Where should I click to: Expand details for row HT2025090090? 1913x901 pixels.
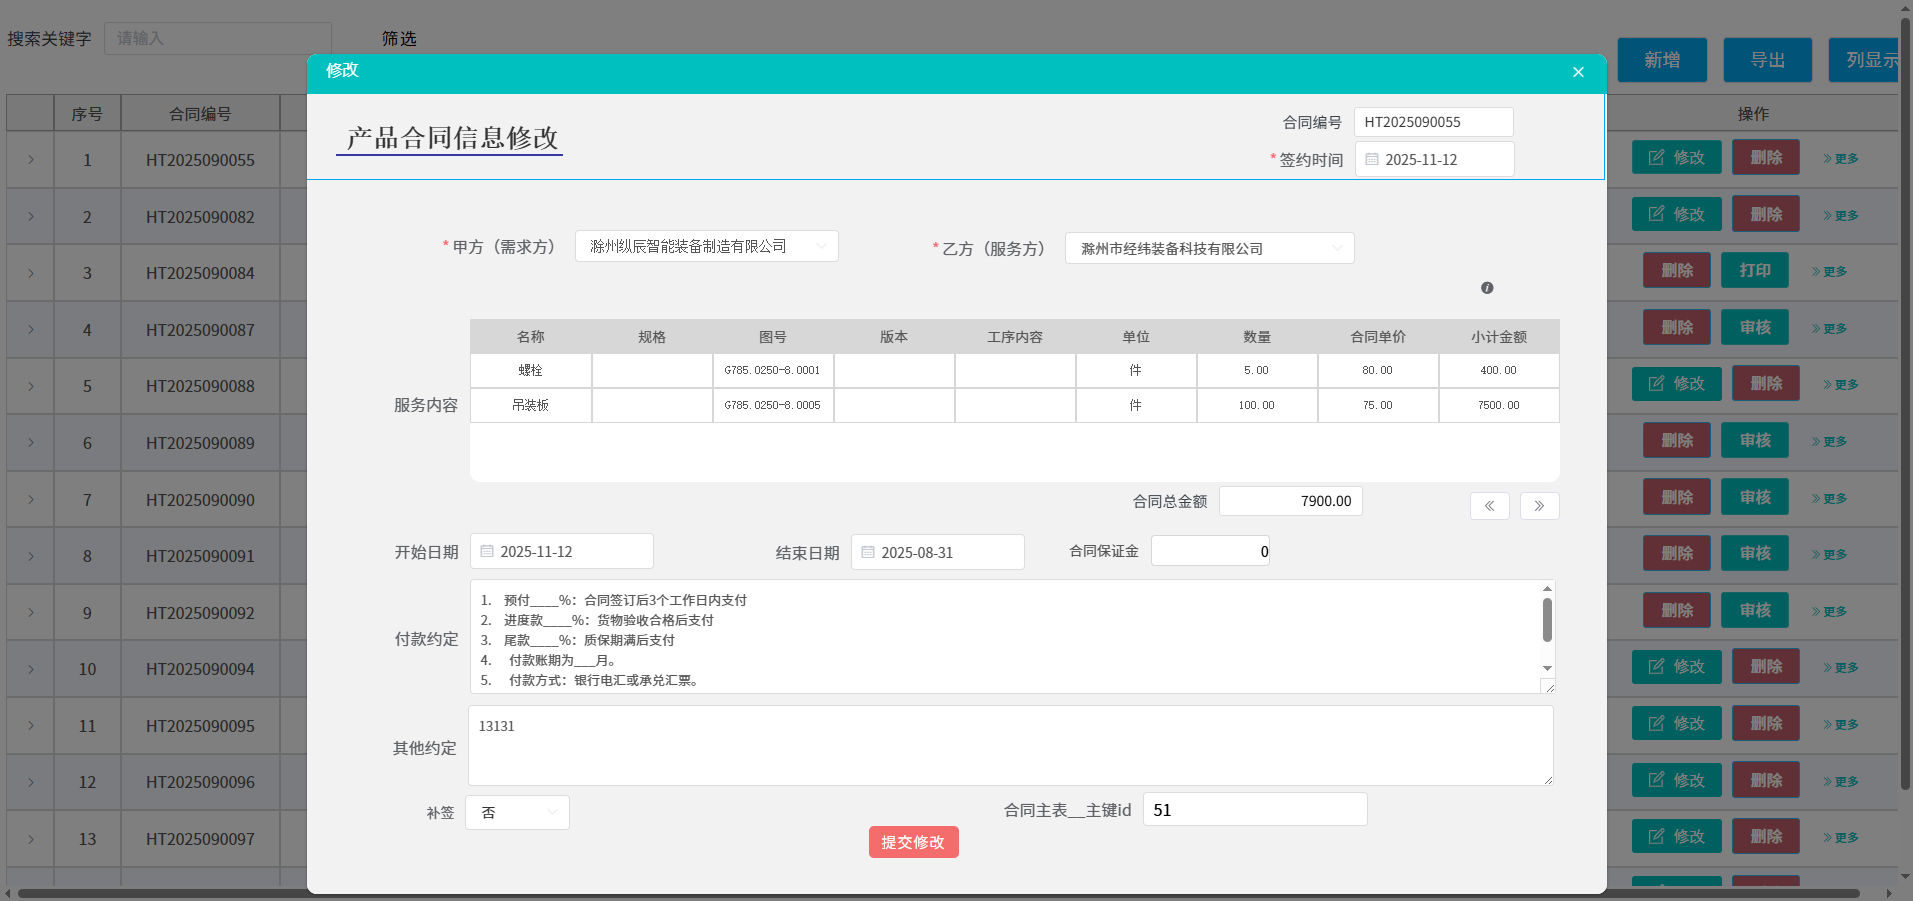pos(29,499)
